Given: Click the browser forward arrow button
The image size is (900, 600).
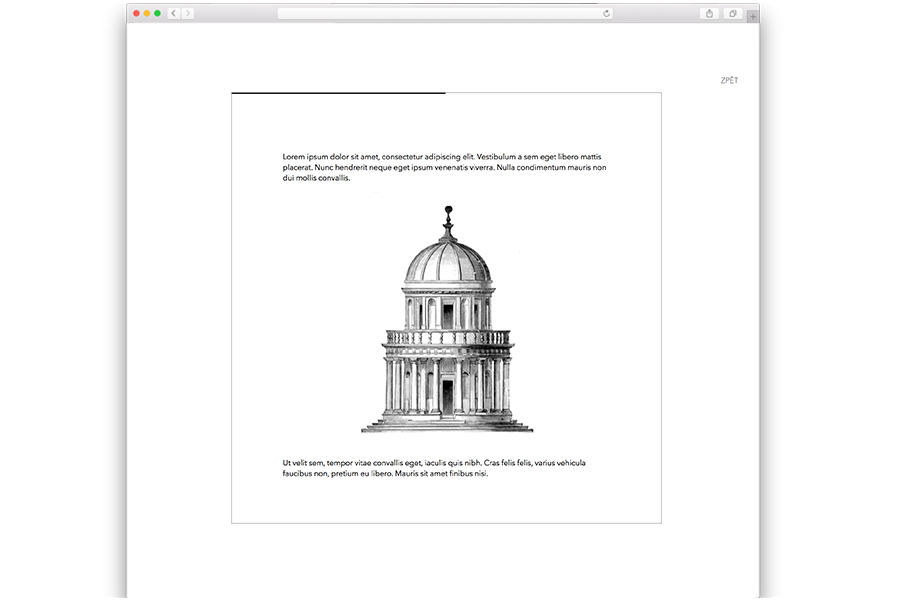Looking at the screenshot, I should tap(187, 13).
